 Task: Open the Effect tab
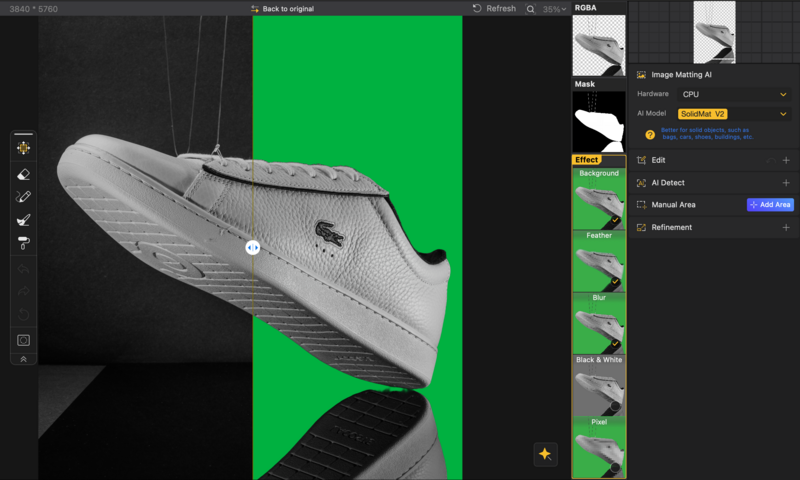[x=587, y=160]
